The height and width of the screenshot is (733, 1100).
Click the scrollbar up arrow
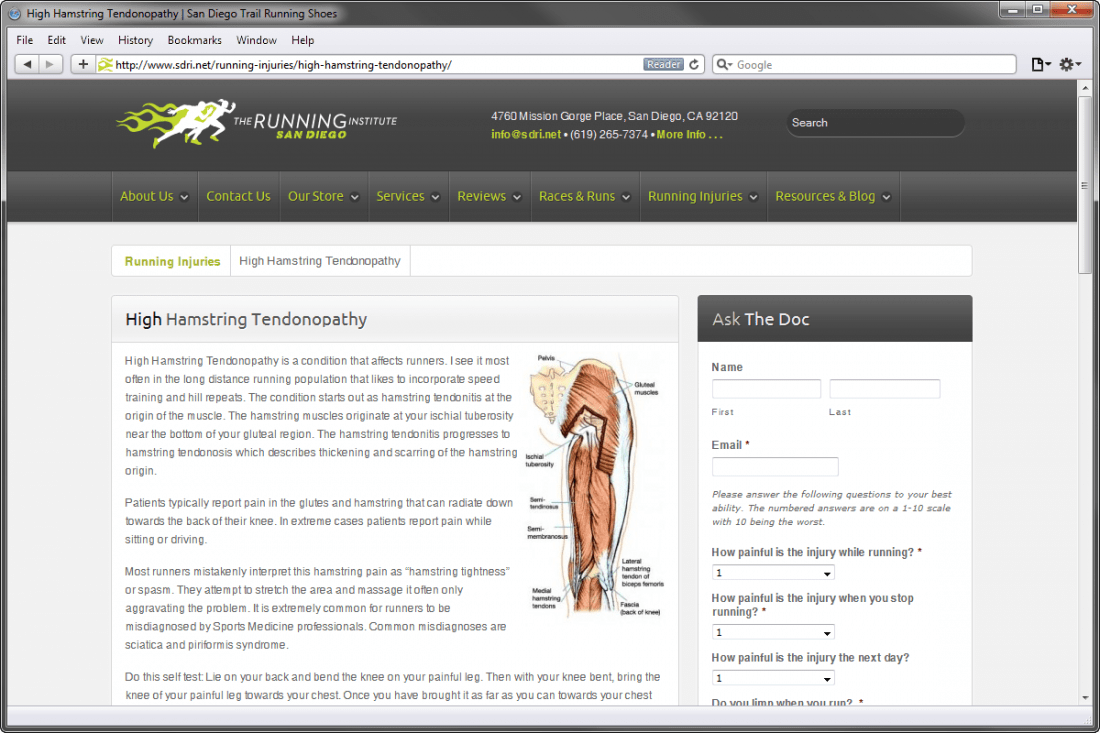pyautogui.click(x=1085, y=88)
